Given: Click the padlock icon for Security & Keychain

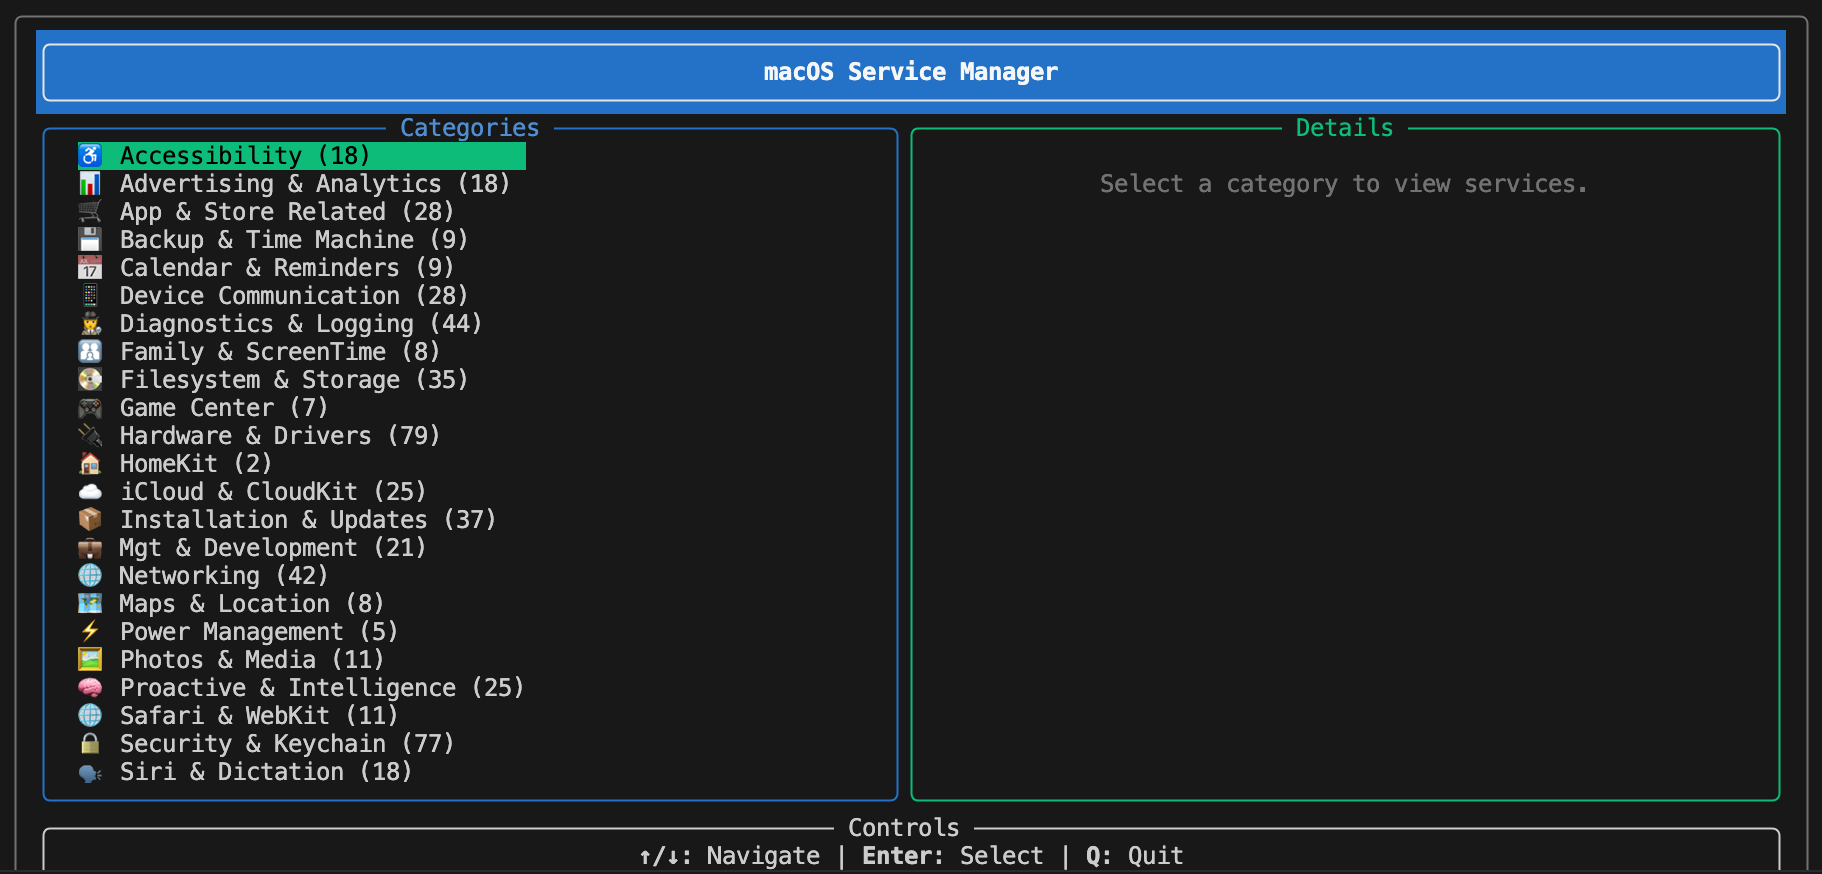Looking at the screenshot, I should point(90,743).
